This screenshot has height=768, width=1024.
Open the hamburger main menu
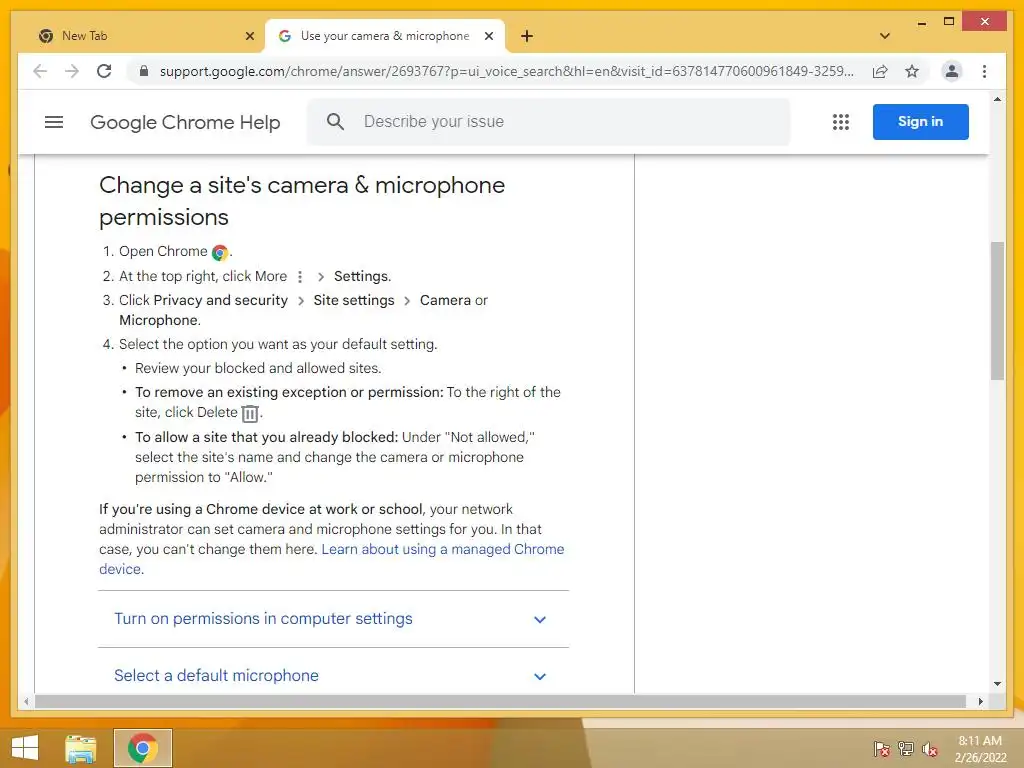click(54, 122)
